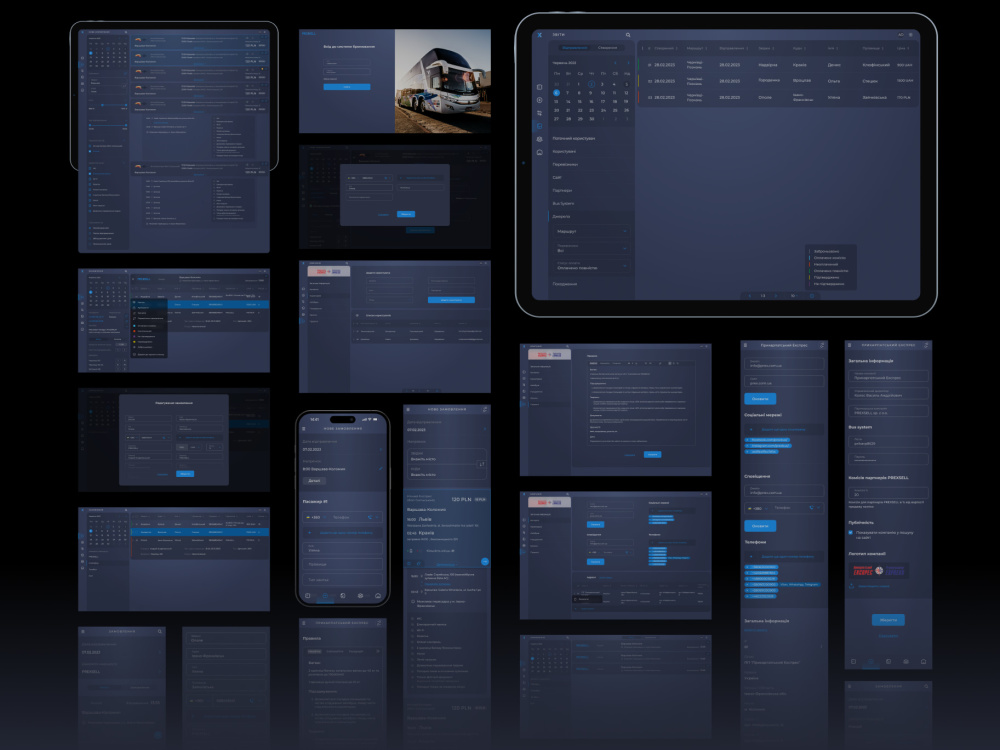Select date 15 in the large tablet calendar
The width and height of the screenshot is (1000, 750).
(580, 101)
